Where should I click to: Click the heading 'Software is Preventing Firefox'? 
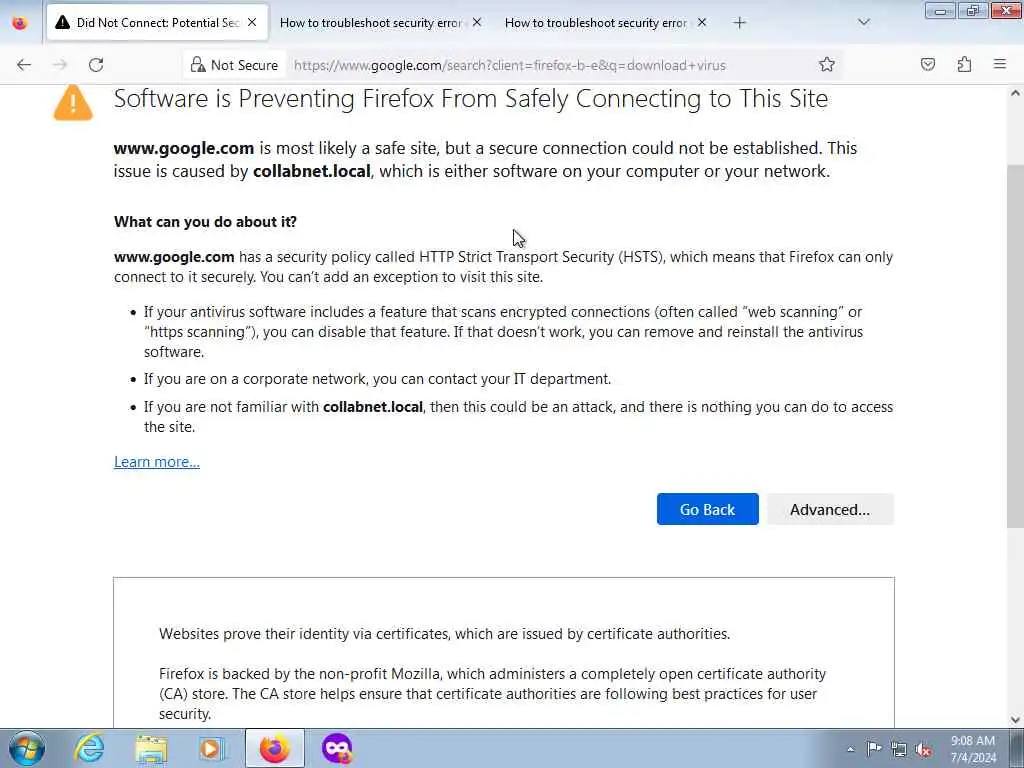[x=470, y=99]
